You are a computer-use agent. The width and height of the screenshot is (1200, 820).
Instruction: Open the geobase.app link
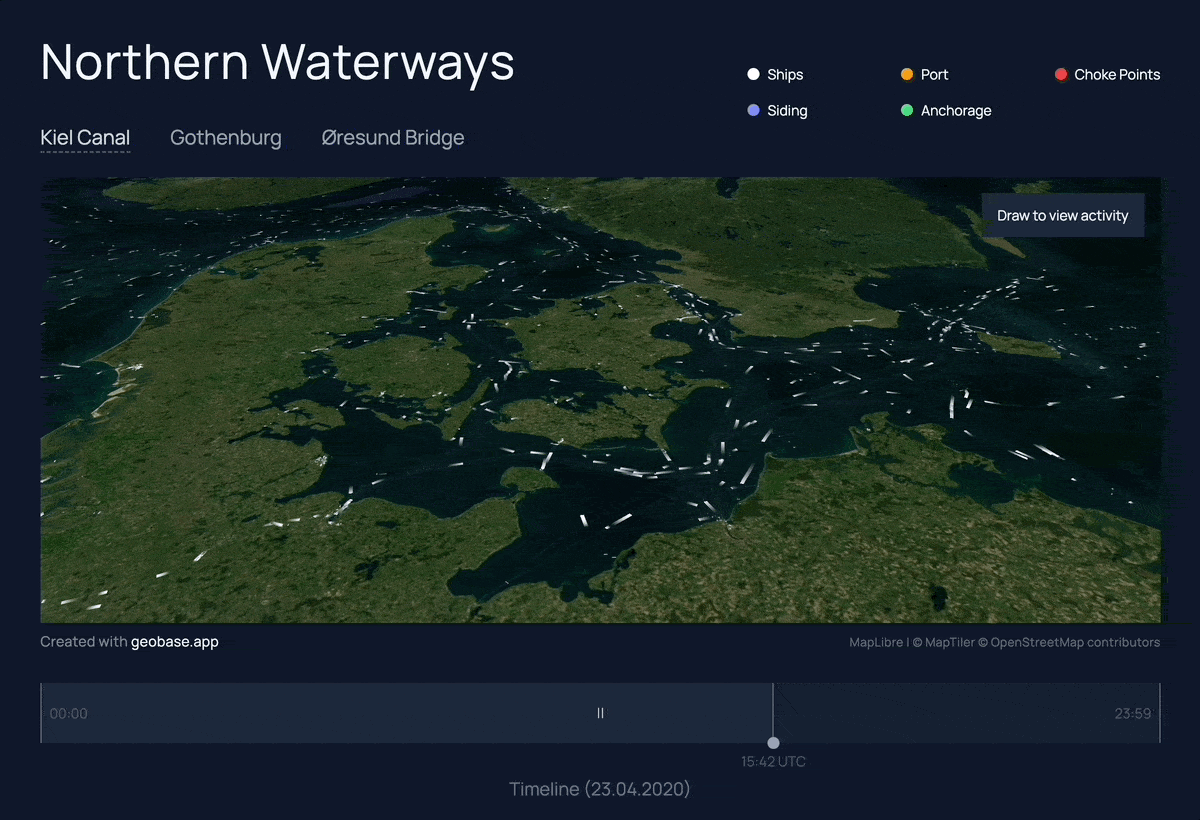(x=175, y=641)
